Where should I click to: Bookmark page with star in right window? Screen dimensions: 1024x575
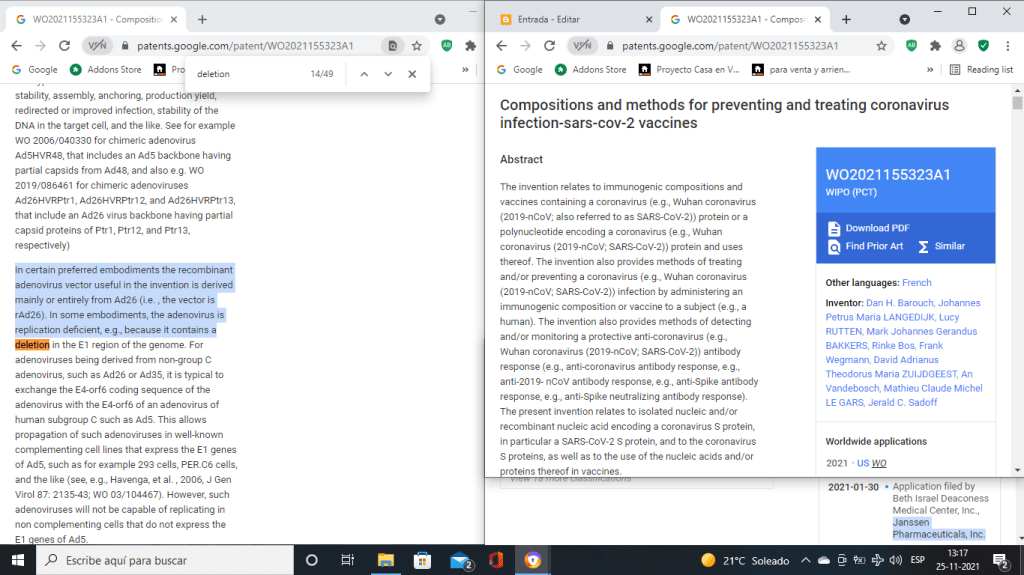click(881, 45)
